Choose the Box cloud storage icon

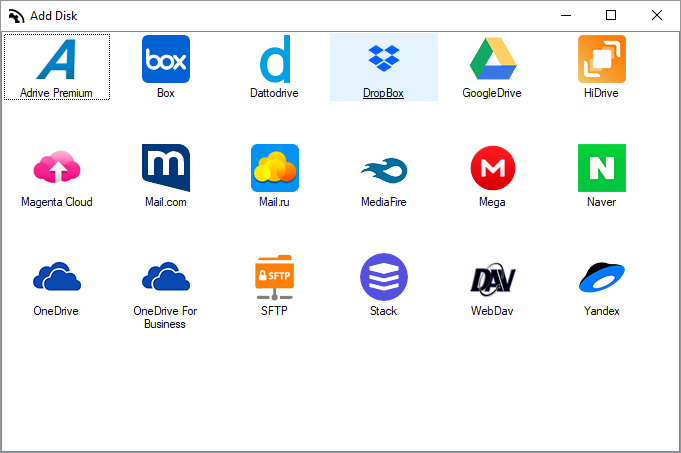click(x=166, y=59)
